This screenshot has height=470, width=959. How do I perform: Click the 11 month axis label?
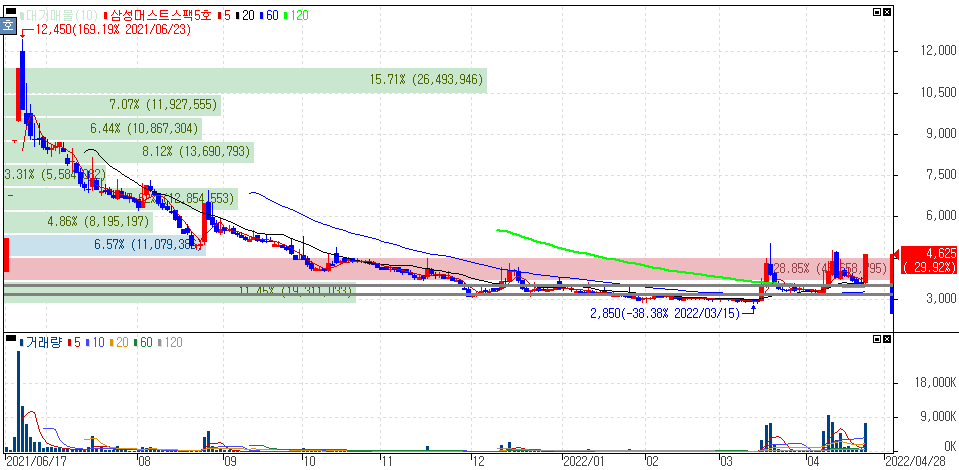(388, 460)
